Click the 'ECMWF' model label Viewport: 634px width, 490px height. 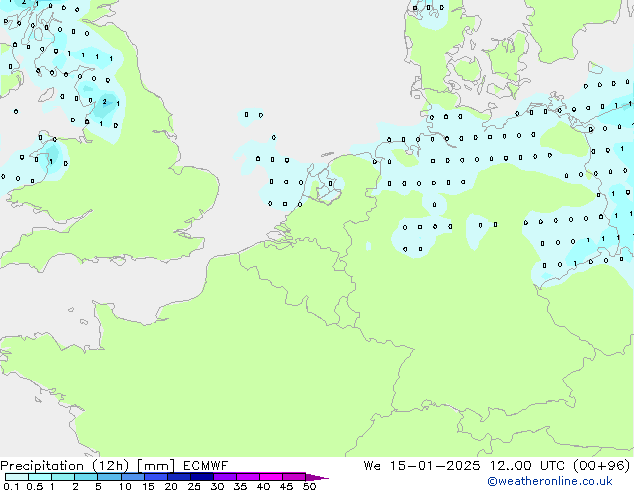(x=205, y=466)
